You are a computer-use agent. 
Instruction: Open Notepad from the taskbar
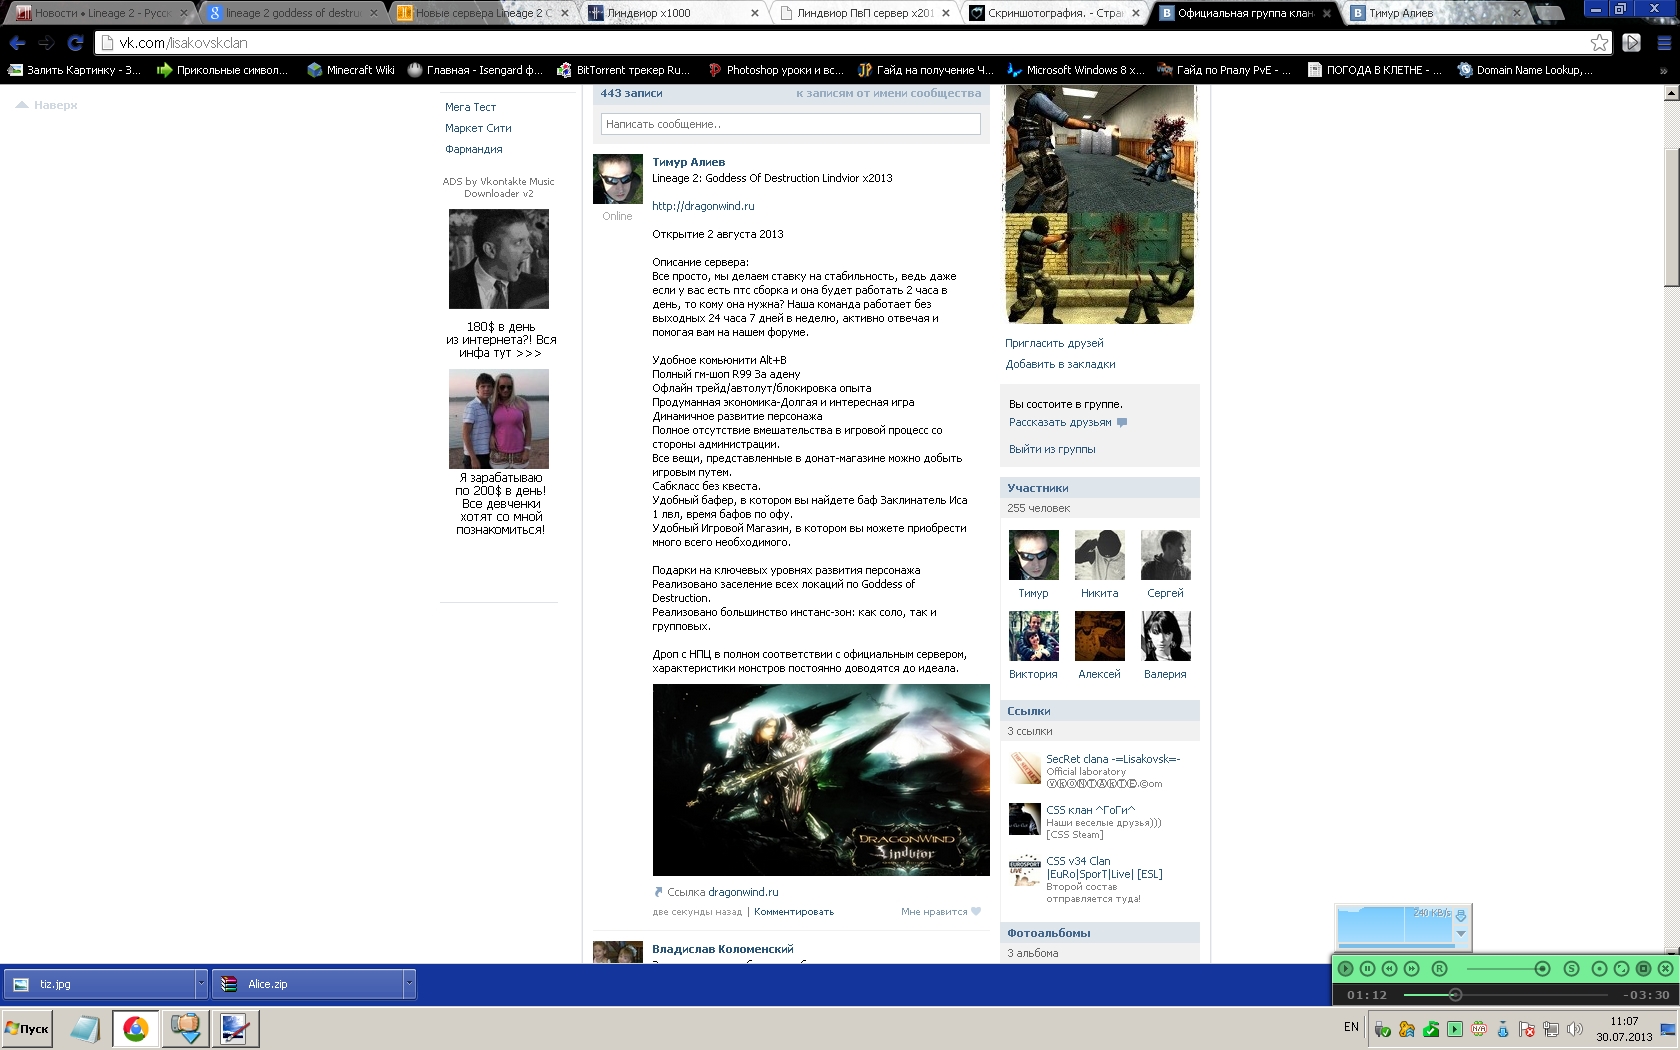pyautogui.click(x=85, y=1028)
